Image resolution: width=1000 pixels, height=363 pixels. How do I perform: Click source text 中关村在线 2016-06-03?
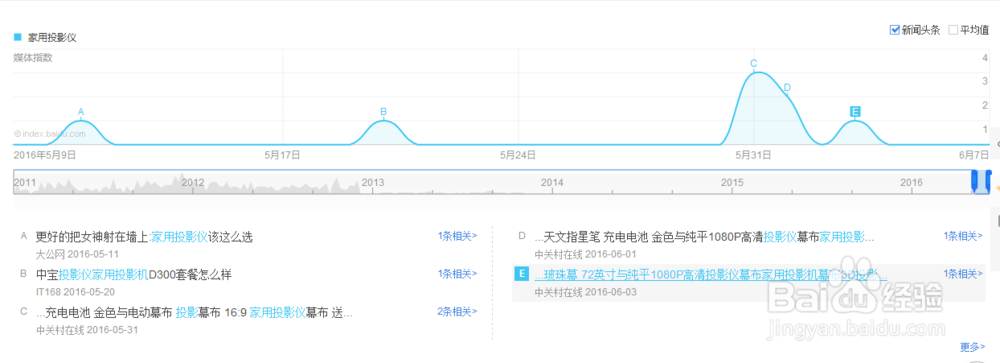585,292
